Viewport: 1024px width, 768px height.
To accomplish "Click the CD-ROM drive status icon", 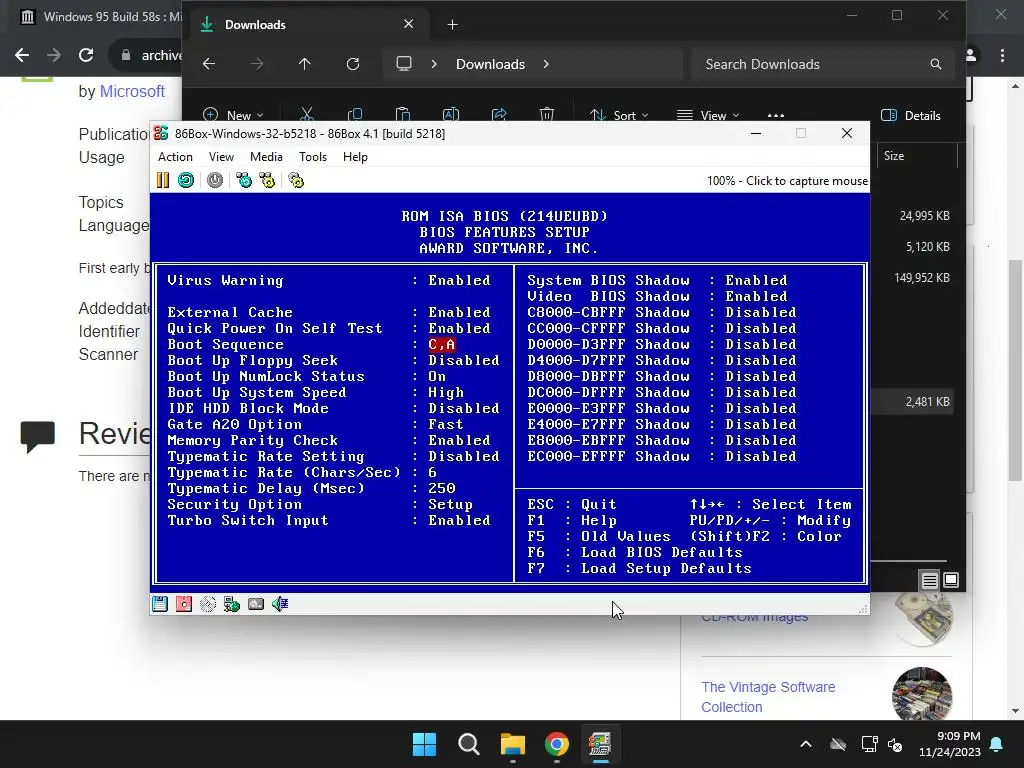I will 208,604.
